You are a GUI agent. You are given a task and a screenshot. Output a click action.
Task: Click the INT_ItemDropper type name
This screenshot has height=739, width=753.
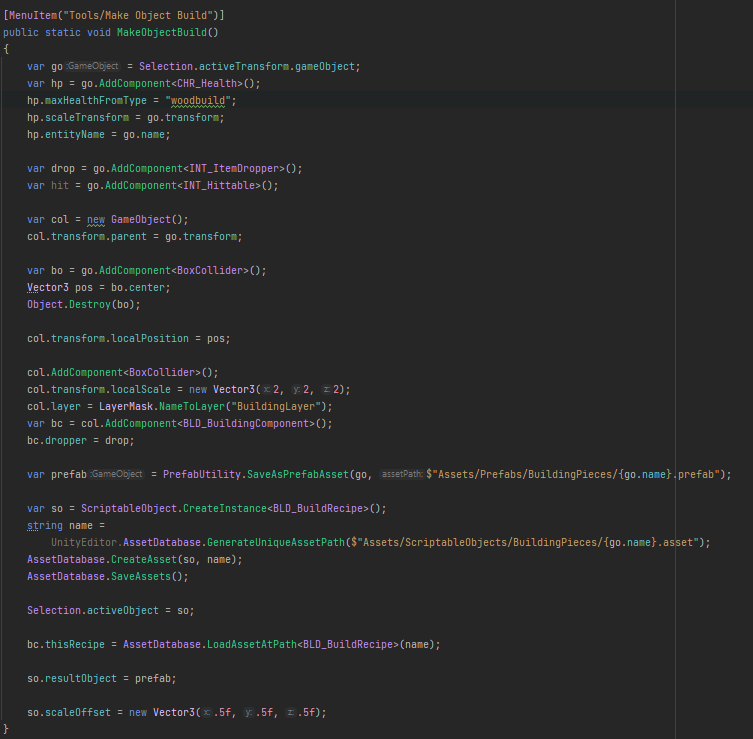[234, 169]
